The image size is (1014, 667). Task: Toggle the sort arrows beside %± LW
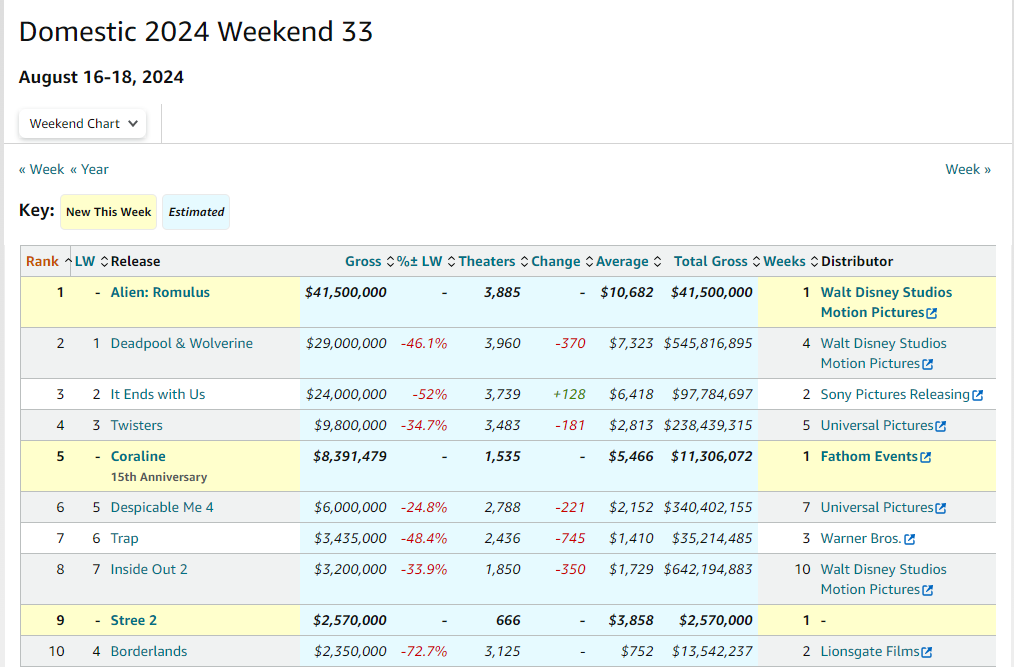[x=451, y=261]
